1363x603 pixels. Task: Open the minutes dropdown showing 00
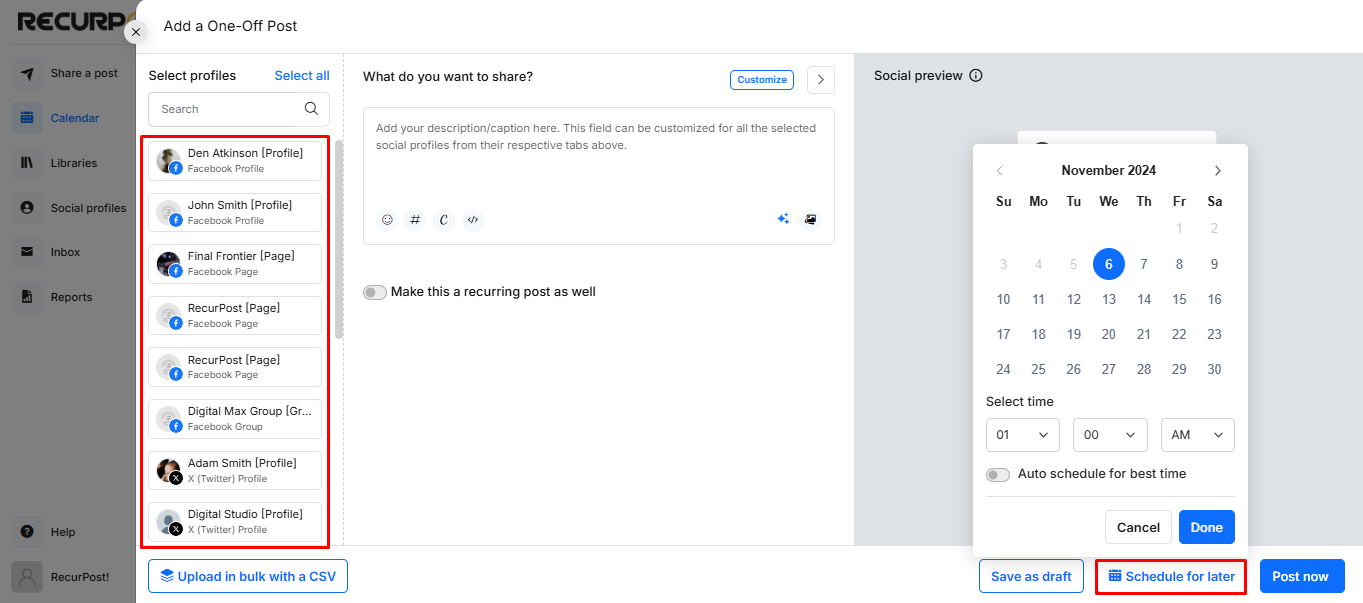tap(1110, 435)
